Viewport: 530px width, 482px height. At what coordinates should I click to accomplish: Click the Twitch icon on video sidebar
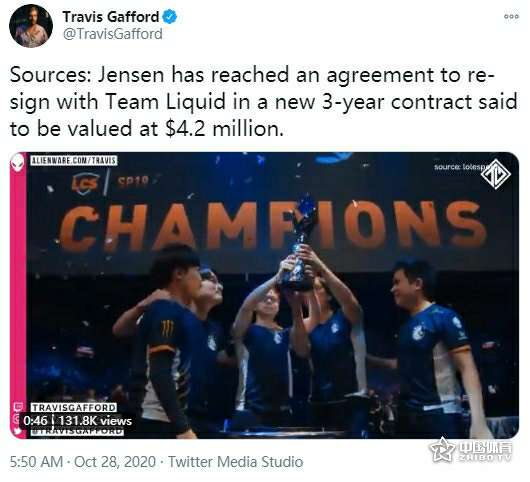tap(18, 407)
